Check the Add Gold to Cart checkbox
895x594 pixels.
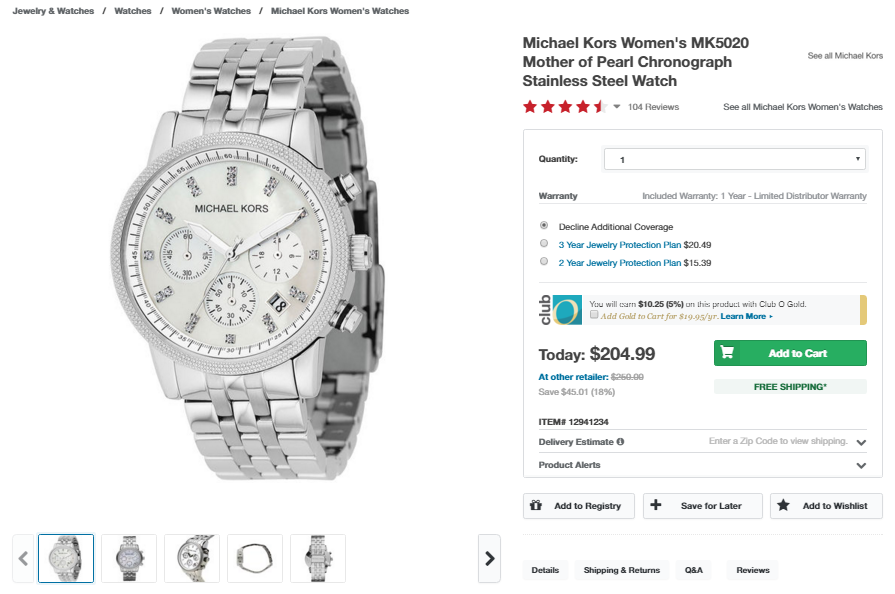tap(594, 315)
